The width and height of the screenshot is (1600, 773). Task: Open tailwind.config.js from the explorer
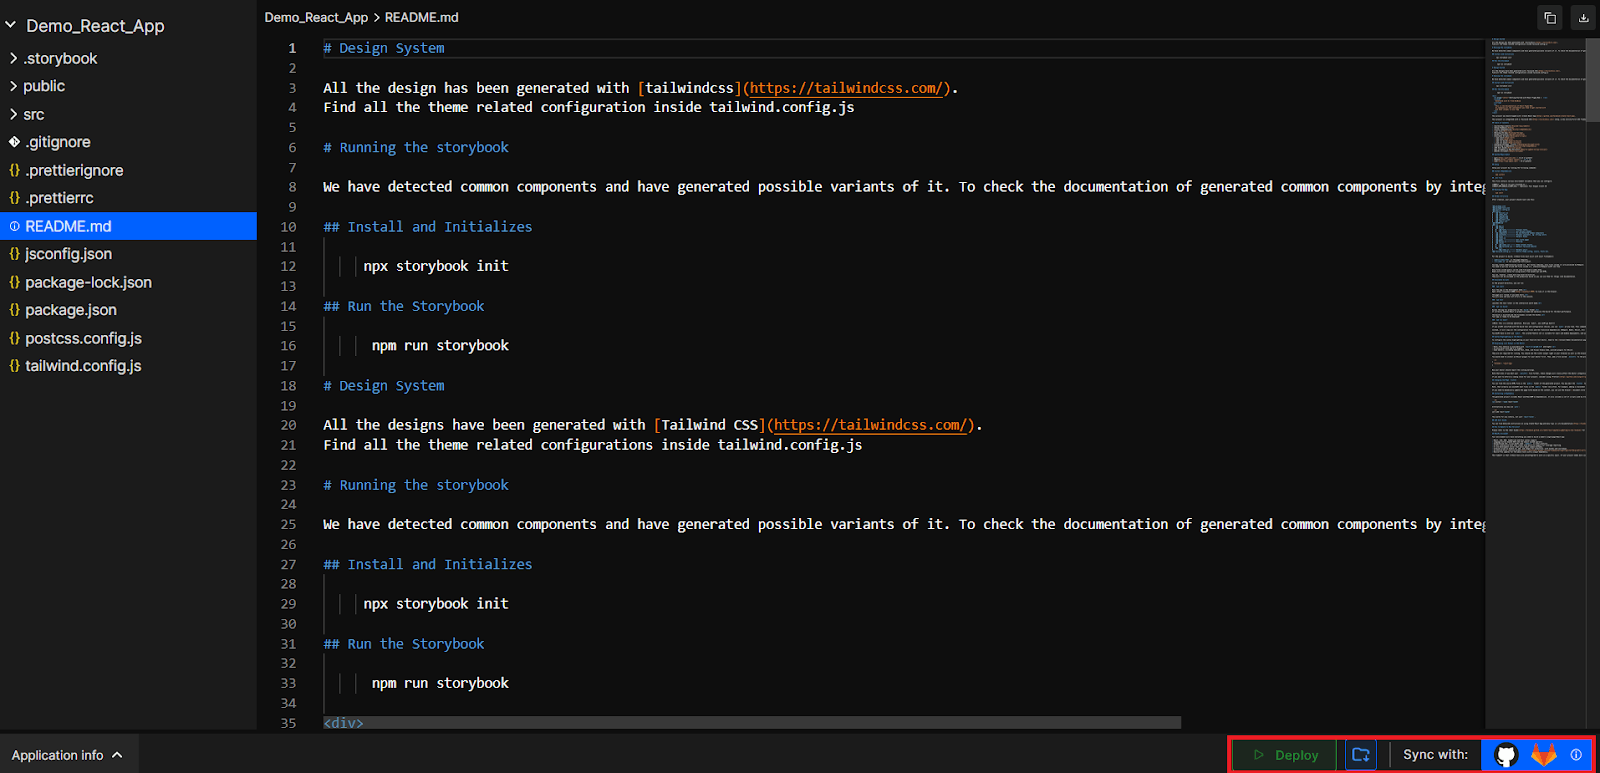[83, 366]
